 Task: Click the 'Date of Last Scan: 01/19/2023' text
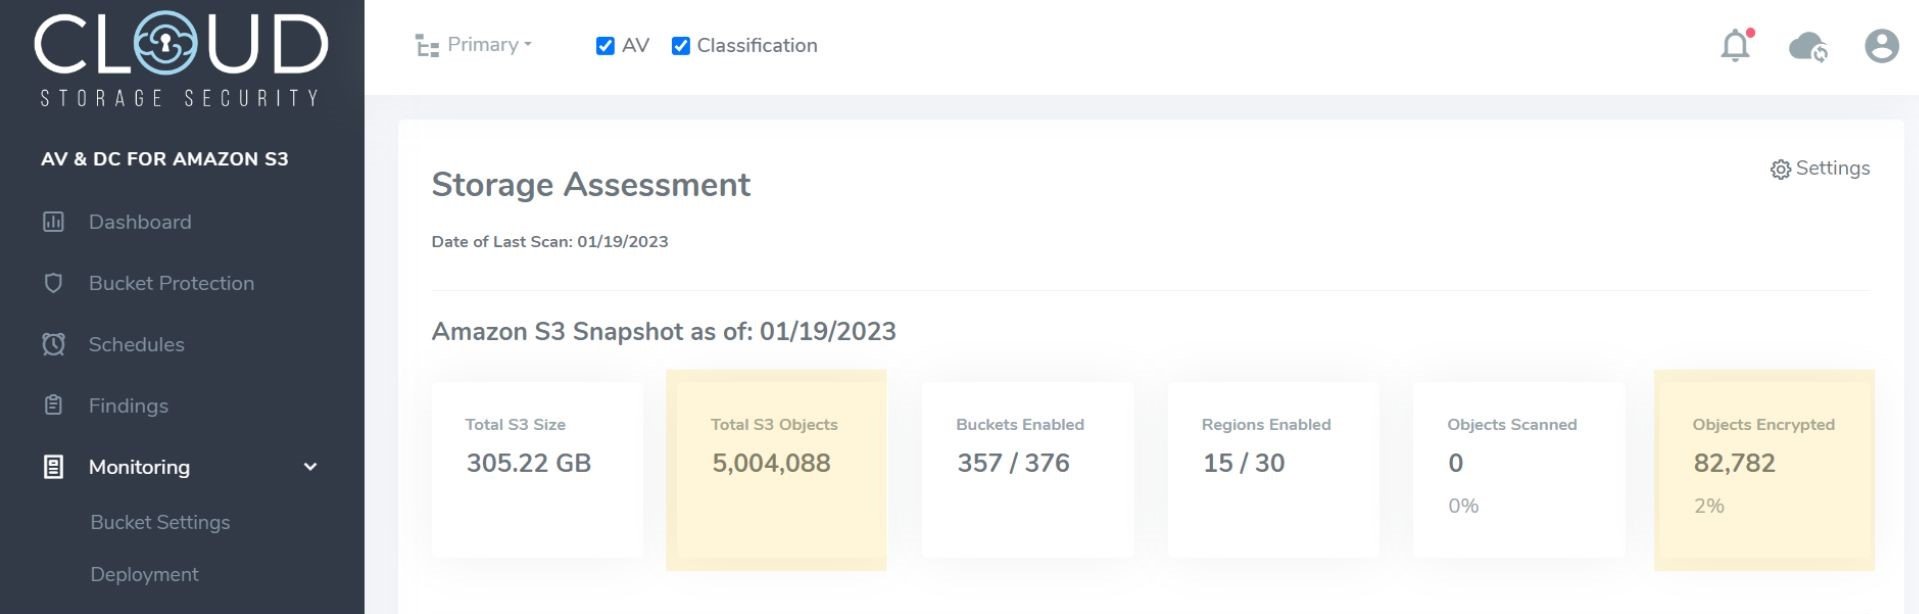550,241
